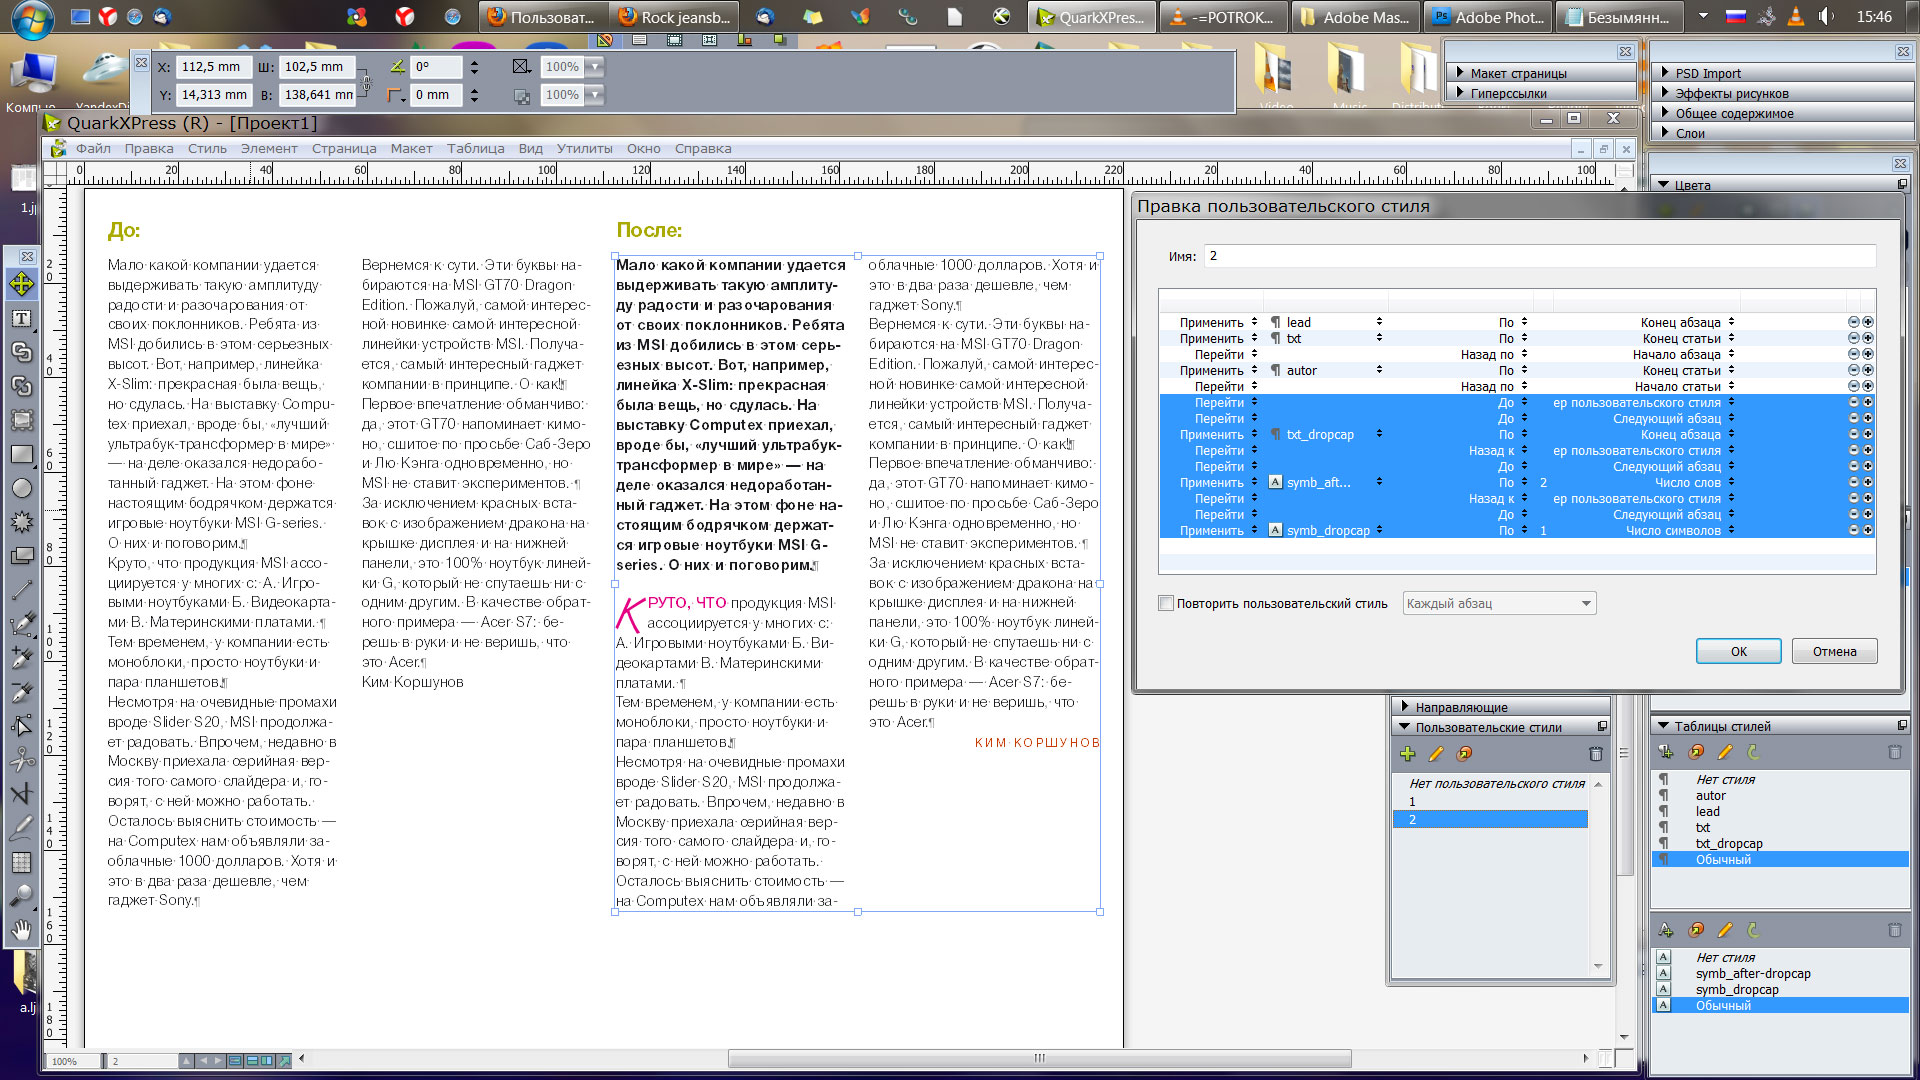Delete conditional style with trash icon

coord(1595,754)
